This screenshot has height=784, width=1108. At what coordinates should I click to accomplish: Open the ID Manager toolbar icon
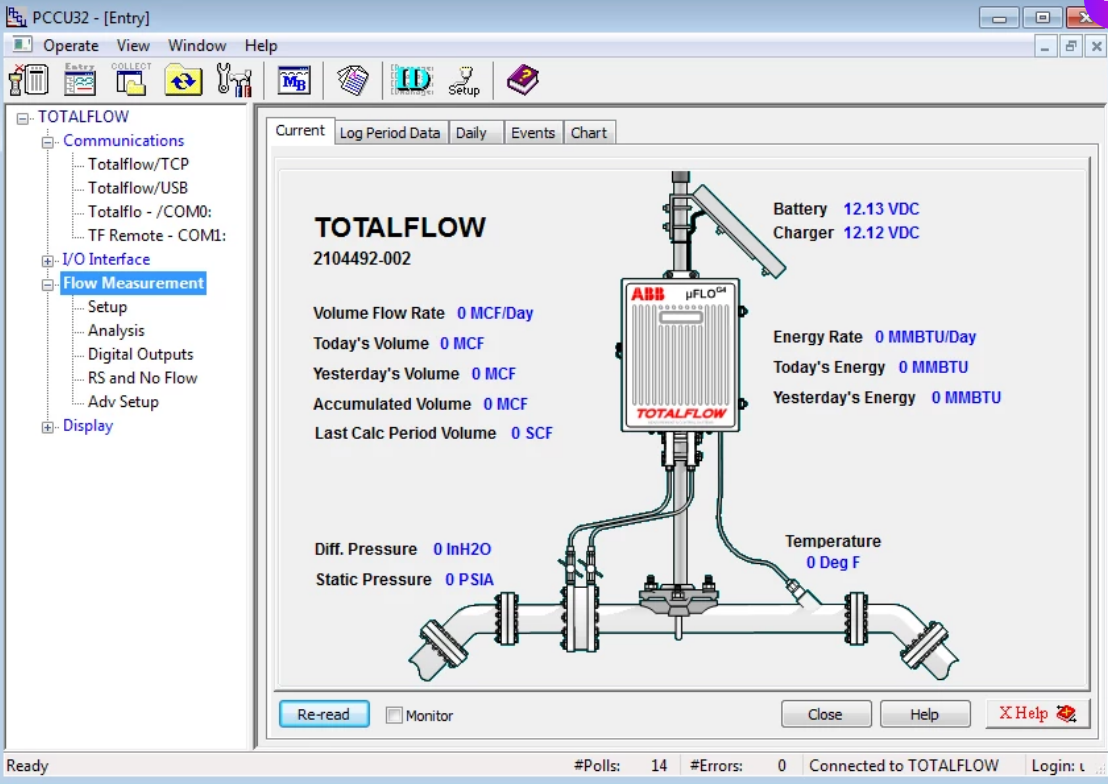click(411, 80)
